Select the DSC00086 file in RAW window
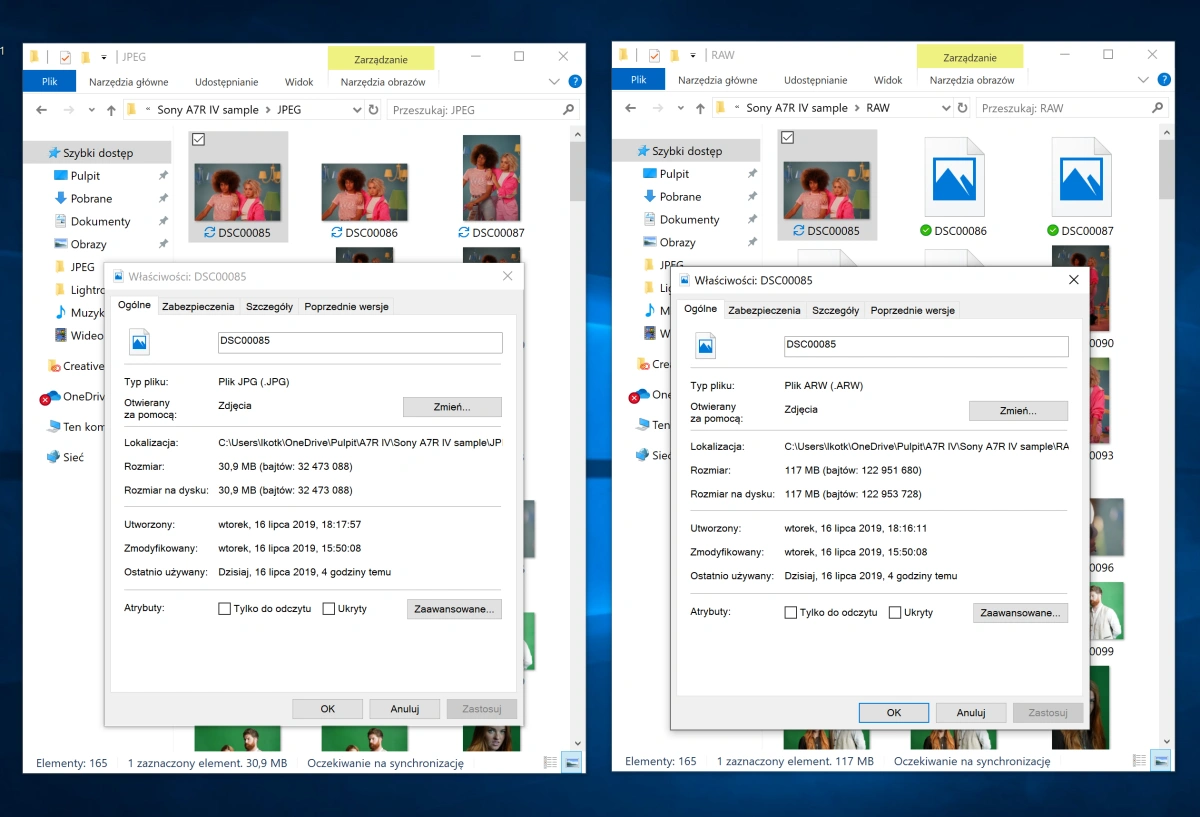The image size is (1200, 817). click(953, 187)
